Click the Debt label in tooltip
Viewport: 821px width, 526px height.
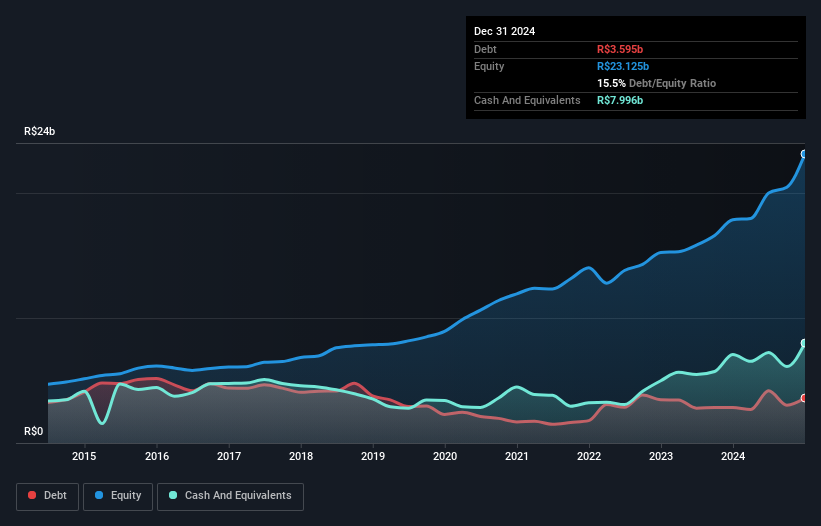[x=485, y=49]
